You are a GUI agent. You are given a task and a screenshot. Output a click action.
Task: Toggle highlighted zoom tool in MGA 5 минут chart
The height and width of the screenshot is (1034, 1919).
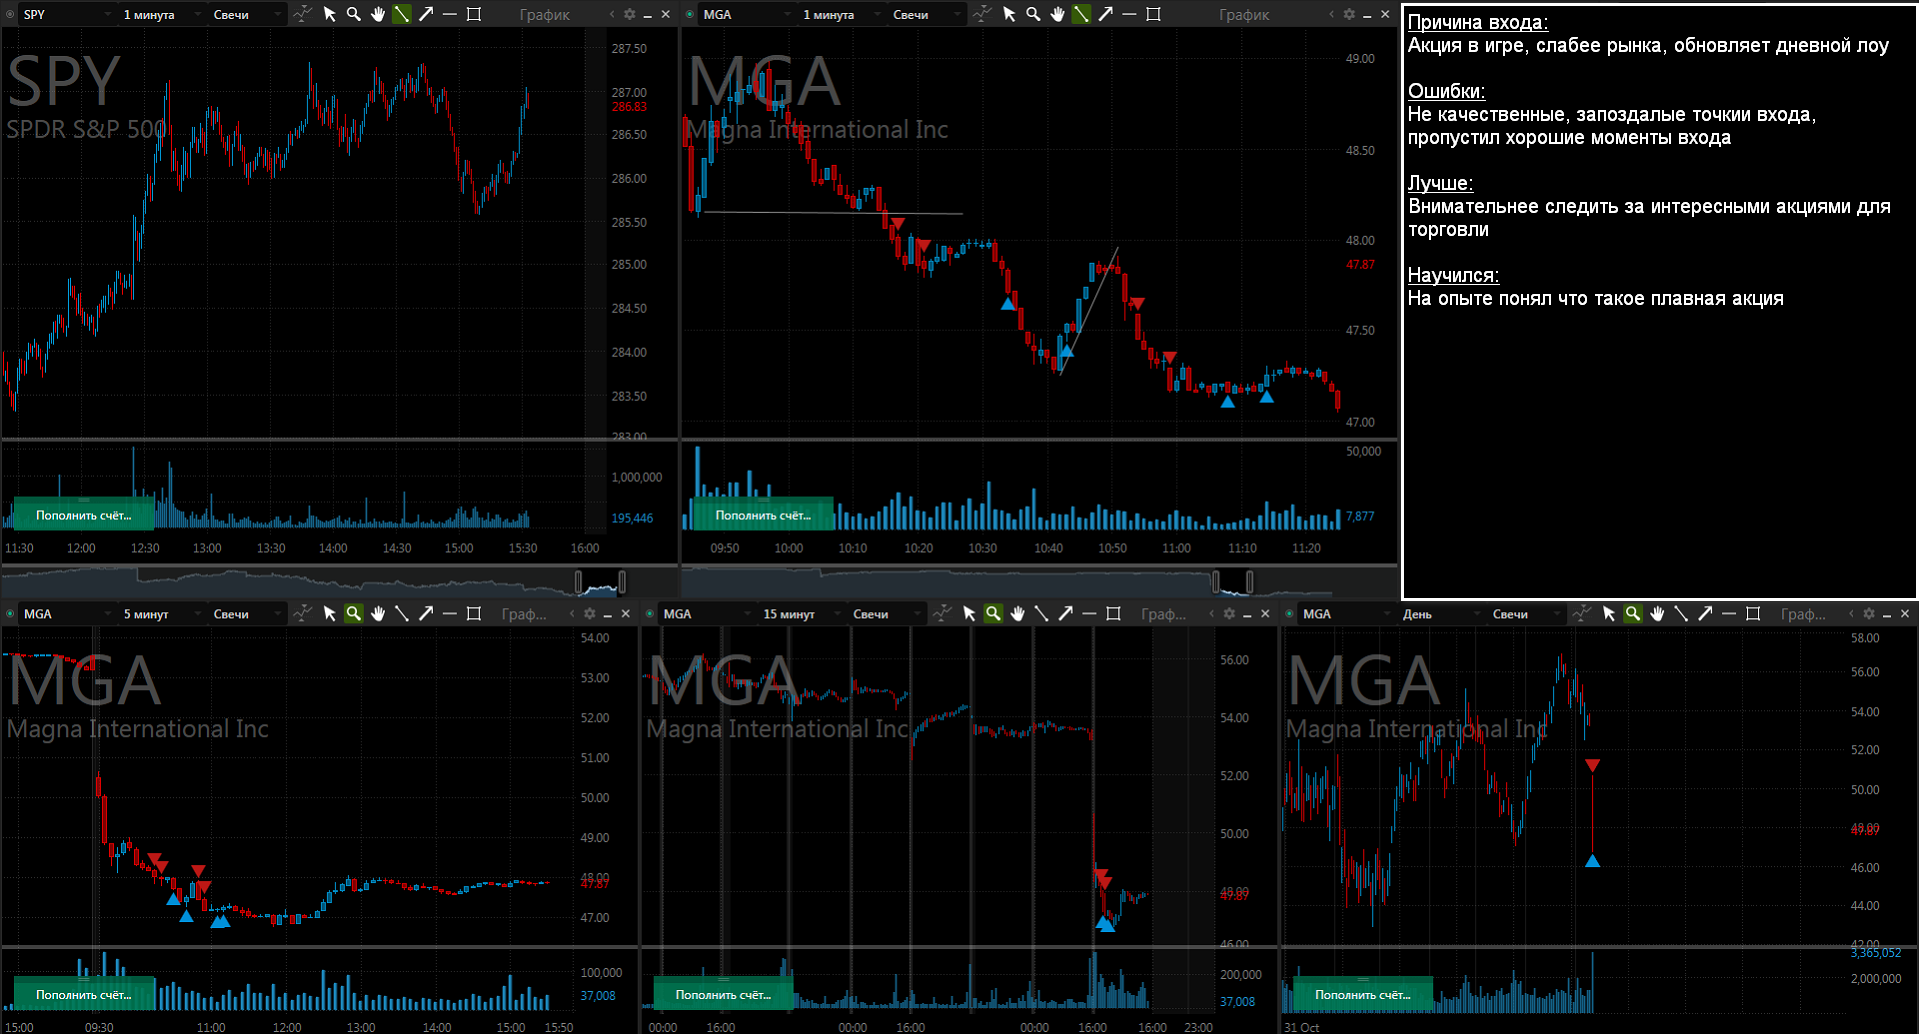click(354, 613)
